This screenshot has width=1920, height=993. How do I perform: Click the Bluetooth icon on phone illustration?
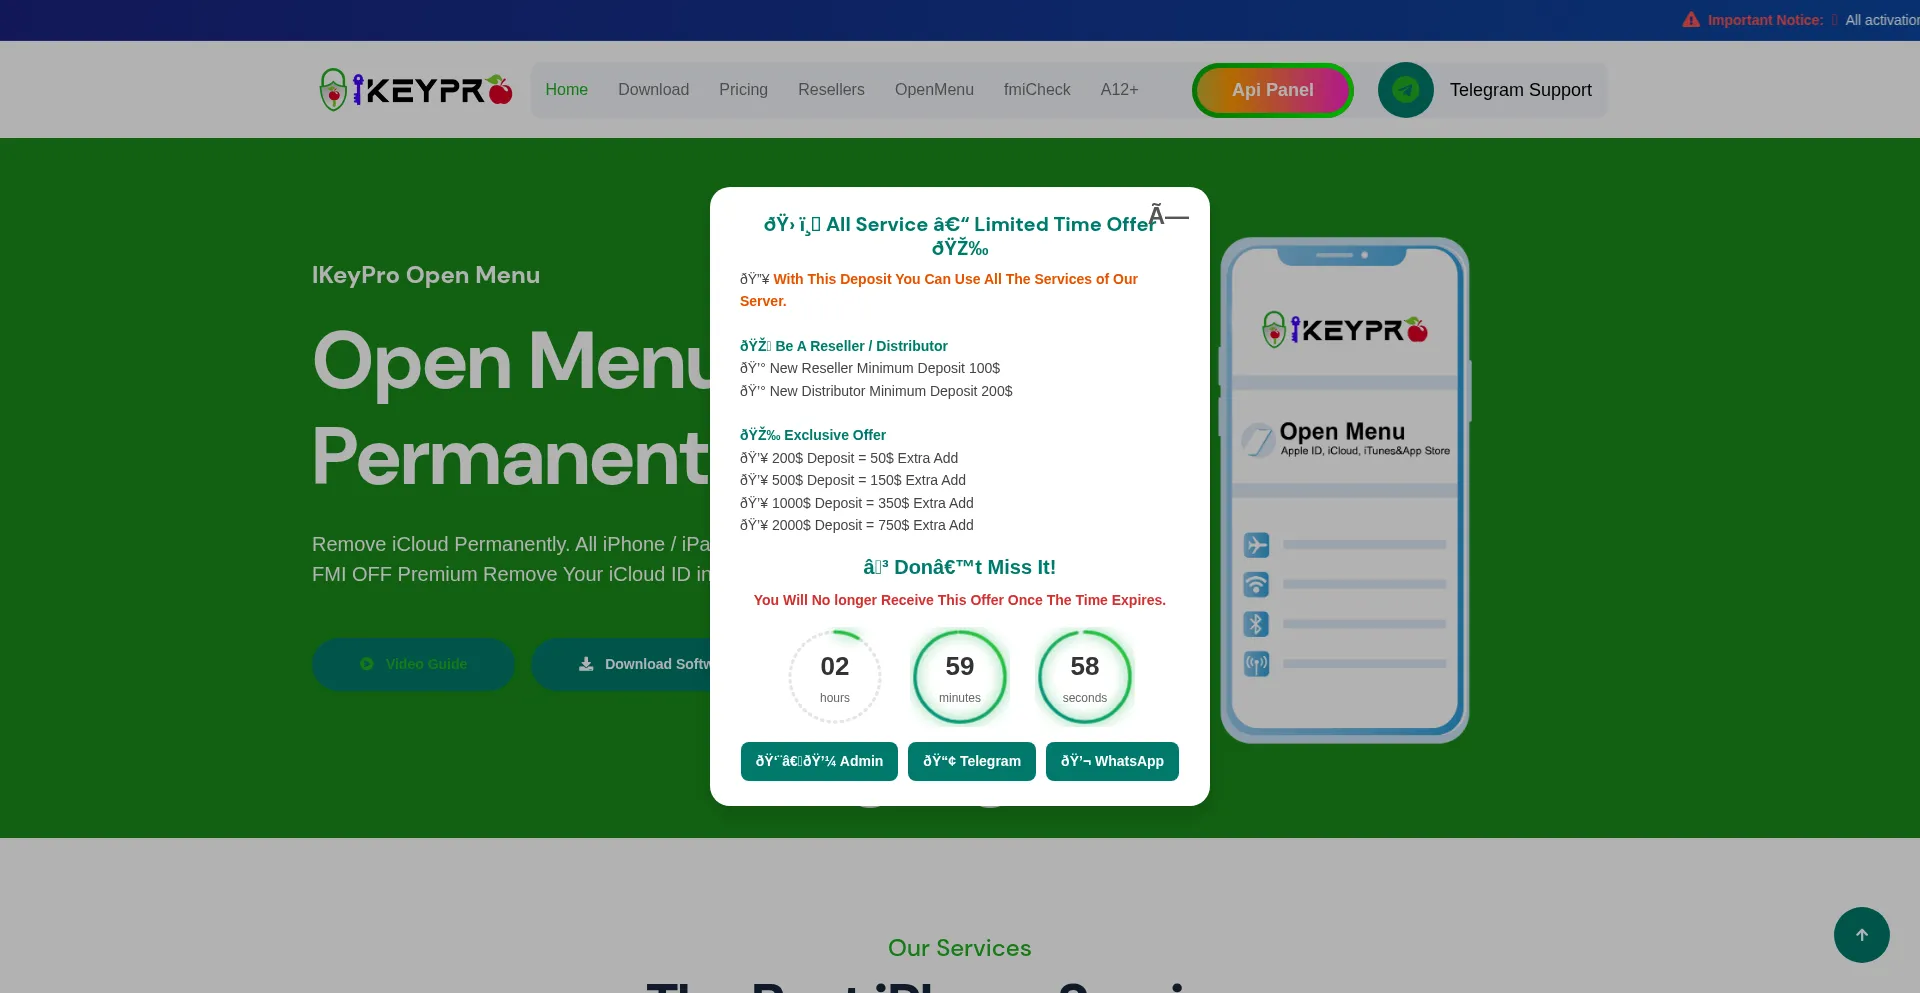coord(1256,624)
